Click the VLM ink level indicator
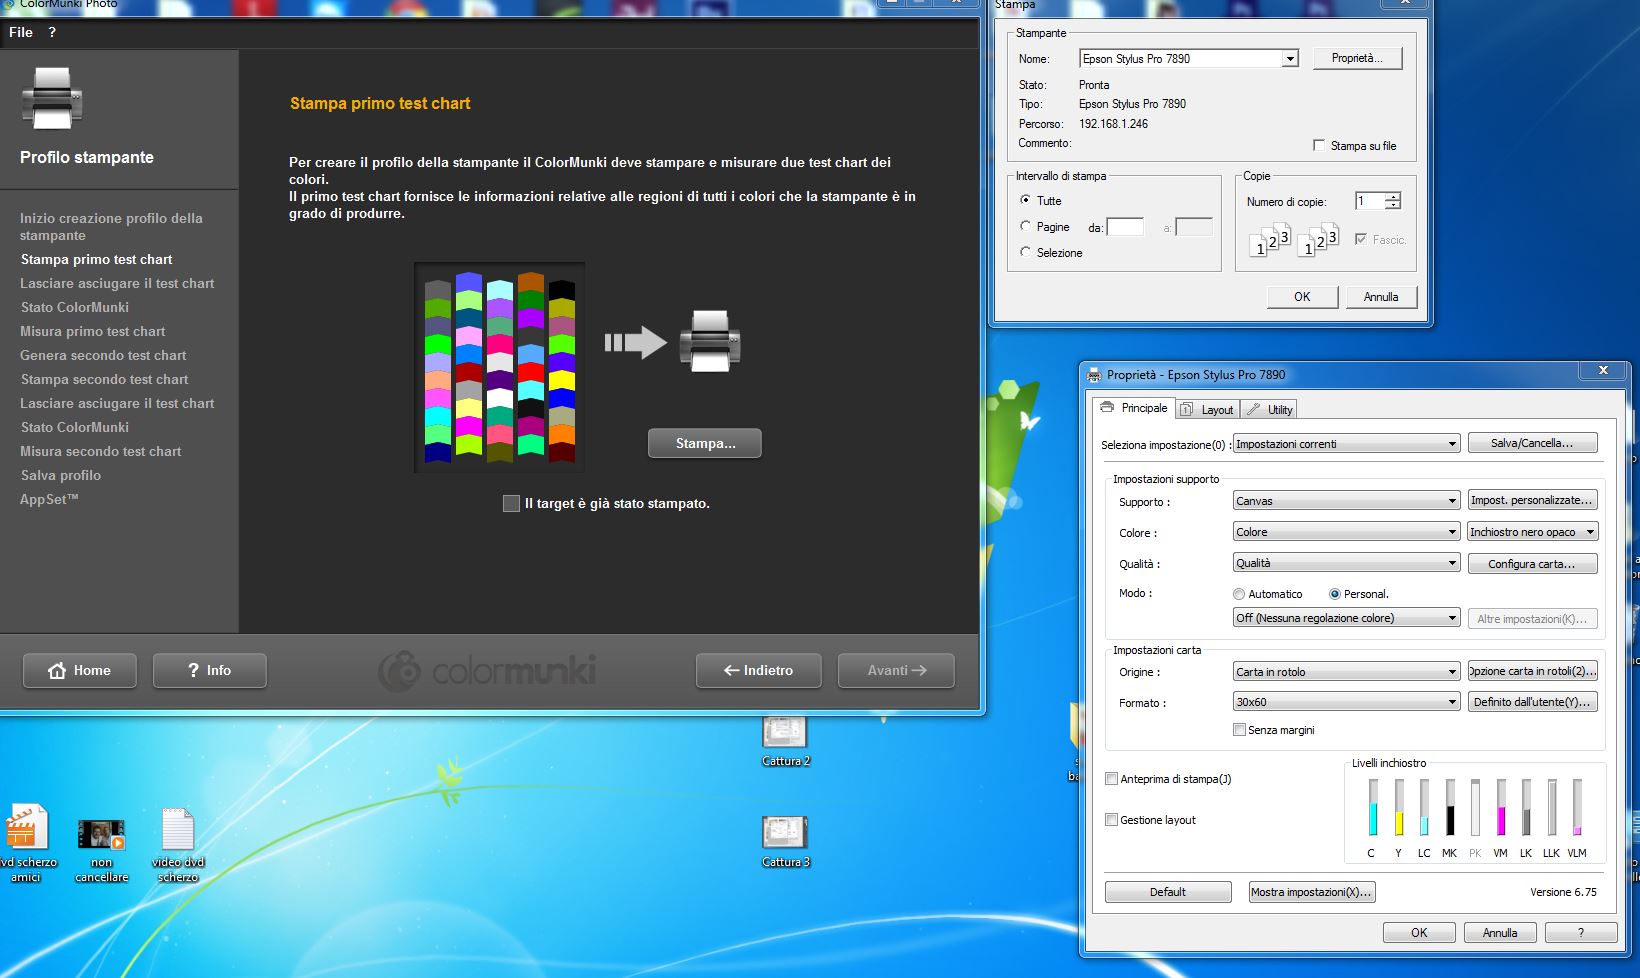This screenshot has width=1640, height=978. click(x=1577, y=808)
